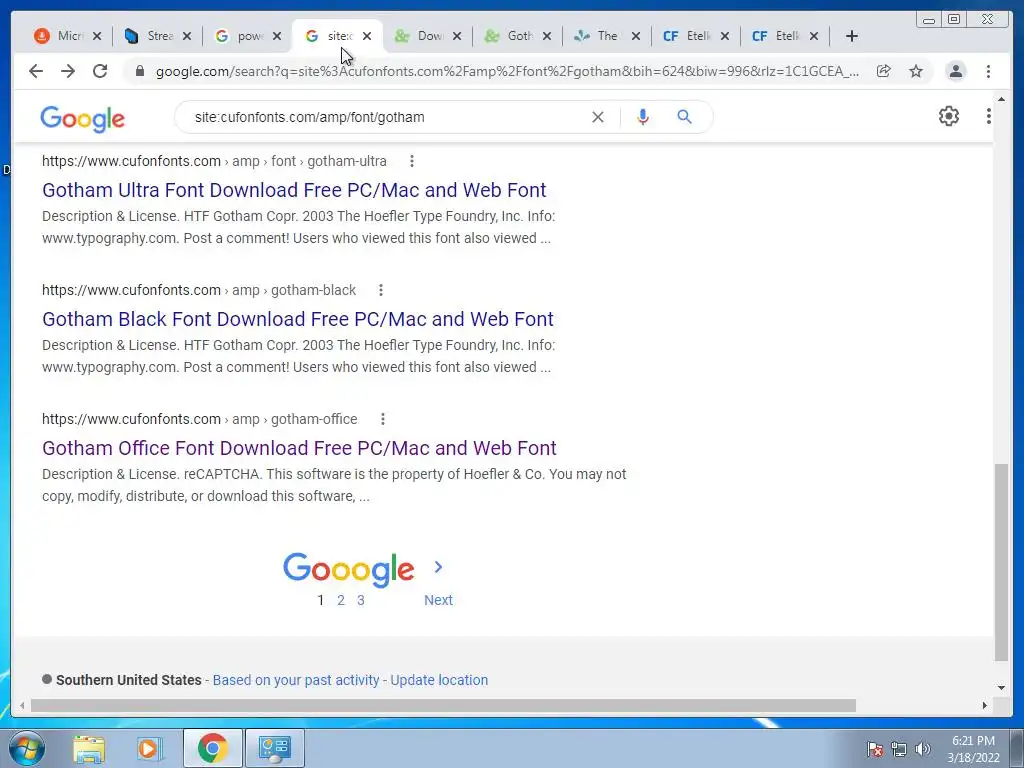Close the active site: search tab
Screen dimensions: 1024x768
(x=367, y=36)
